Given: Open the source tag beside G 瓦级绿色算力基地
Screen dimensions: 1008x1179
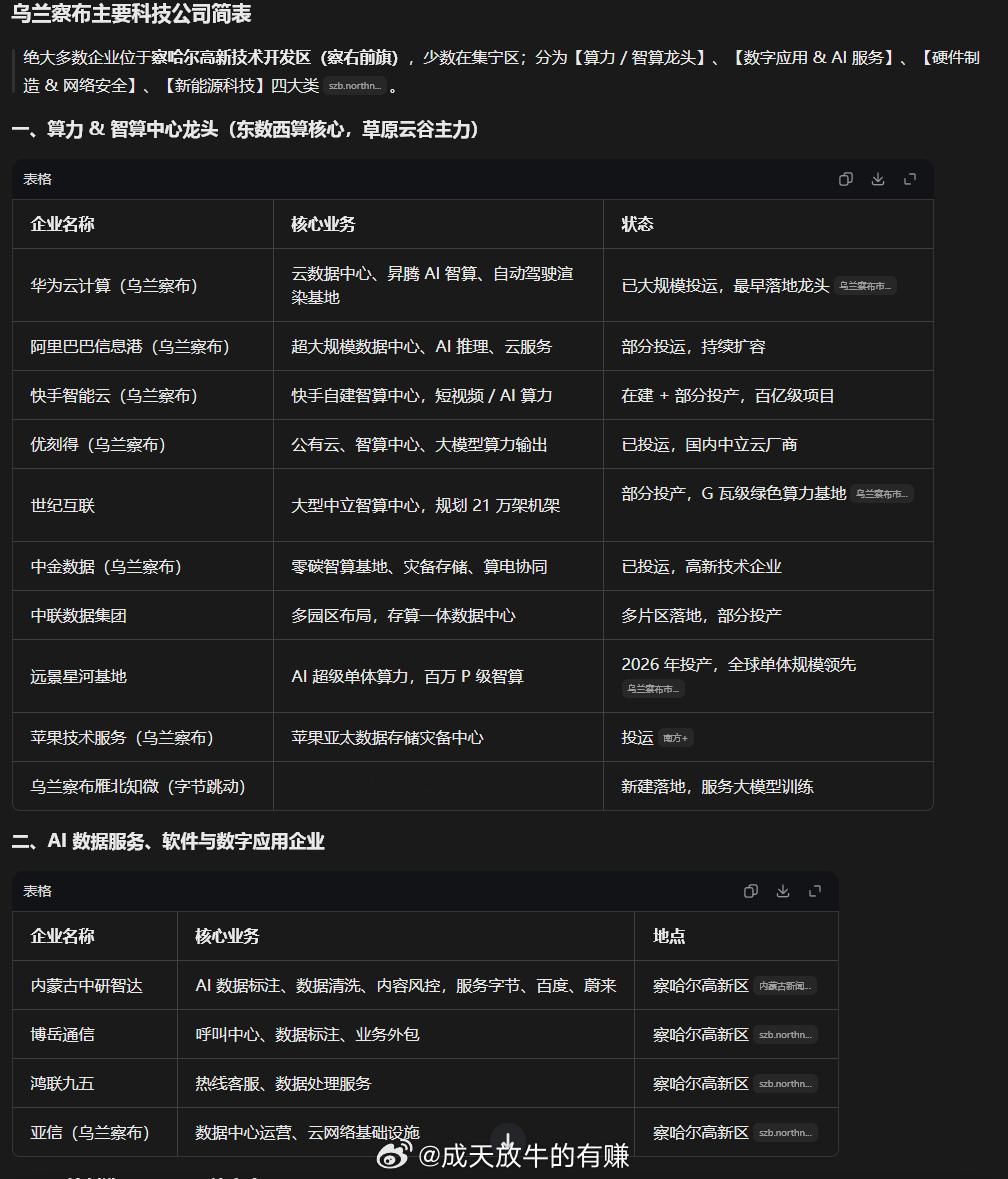Looking at the screenshot, I should click(882, 494).
